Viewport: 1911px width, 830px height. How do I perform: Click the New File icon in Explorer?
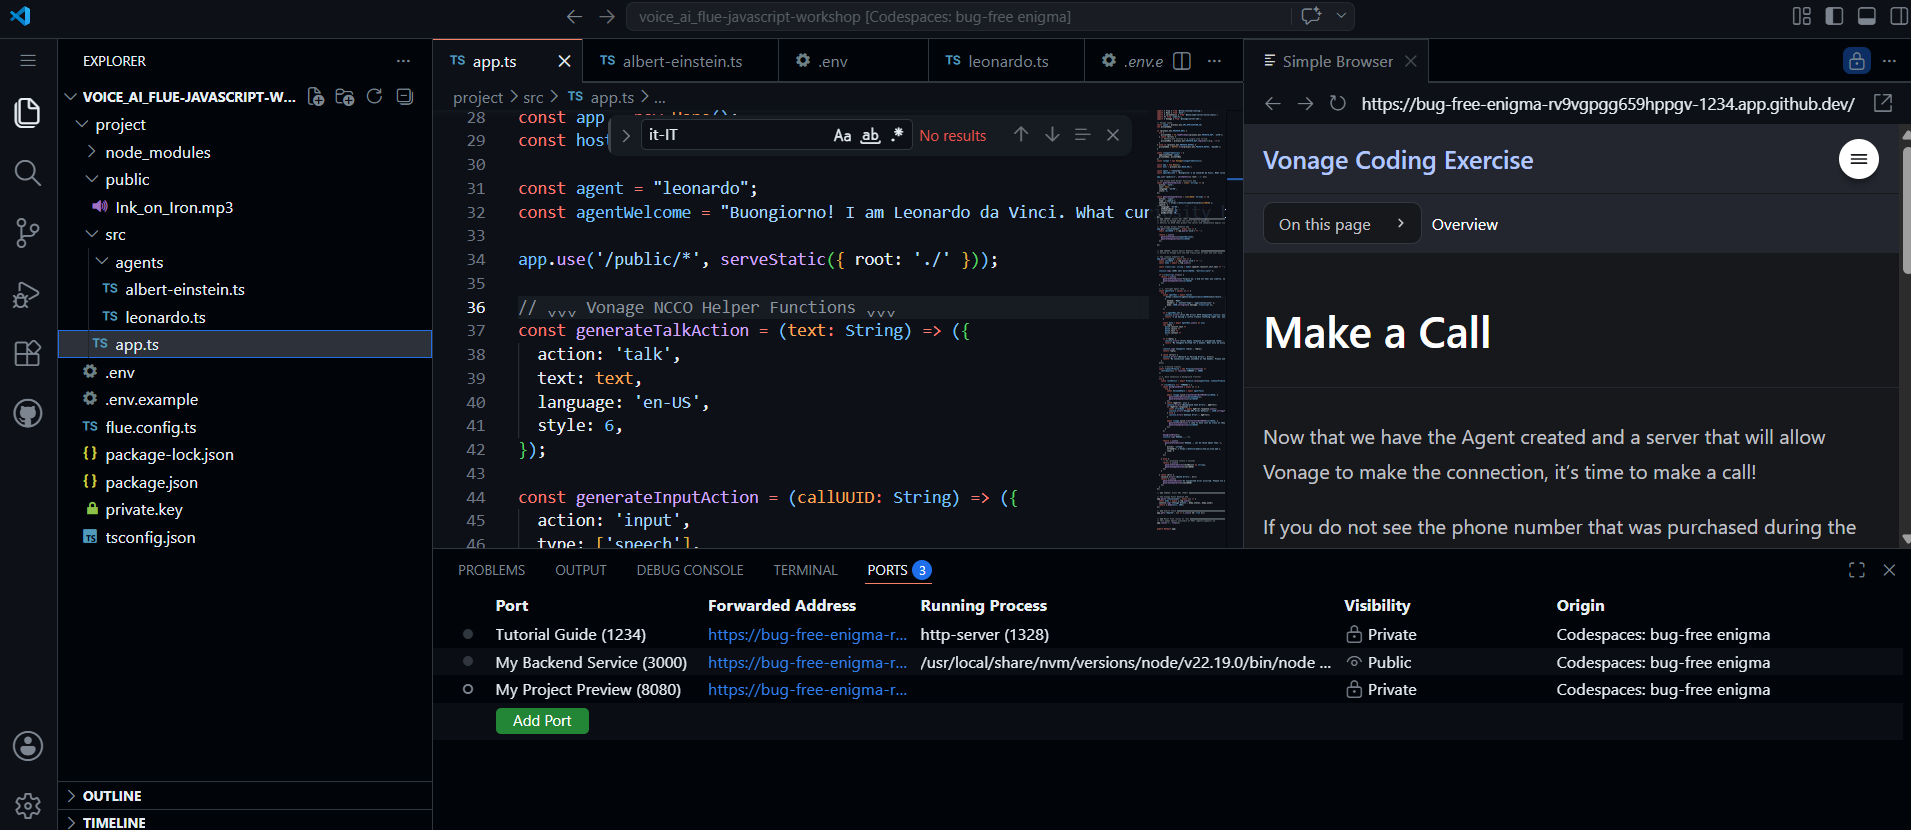point(316,97)
